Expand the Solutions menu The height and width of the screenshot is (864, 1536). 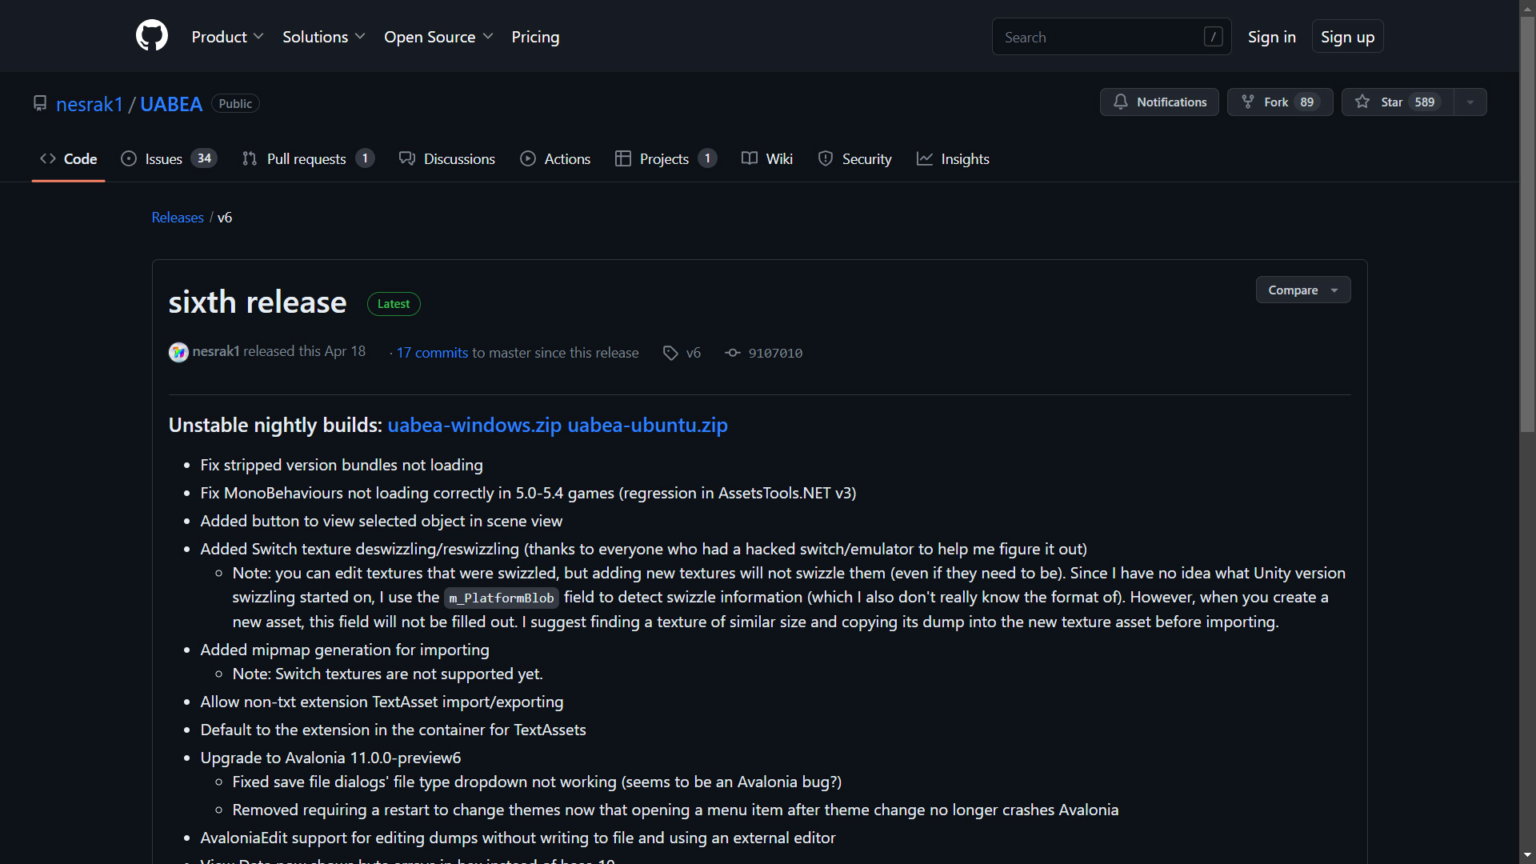pyautogui.click(x=324, y=37)
